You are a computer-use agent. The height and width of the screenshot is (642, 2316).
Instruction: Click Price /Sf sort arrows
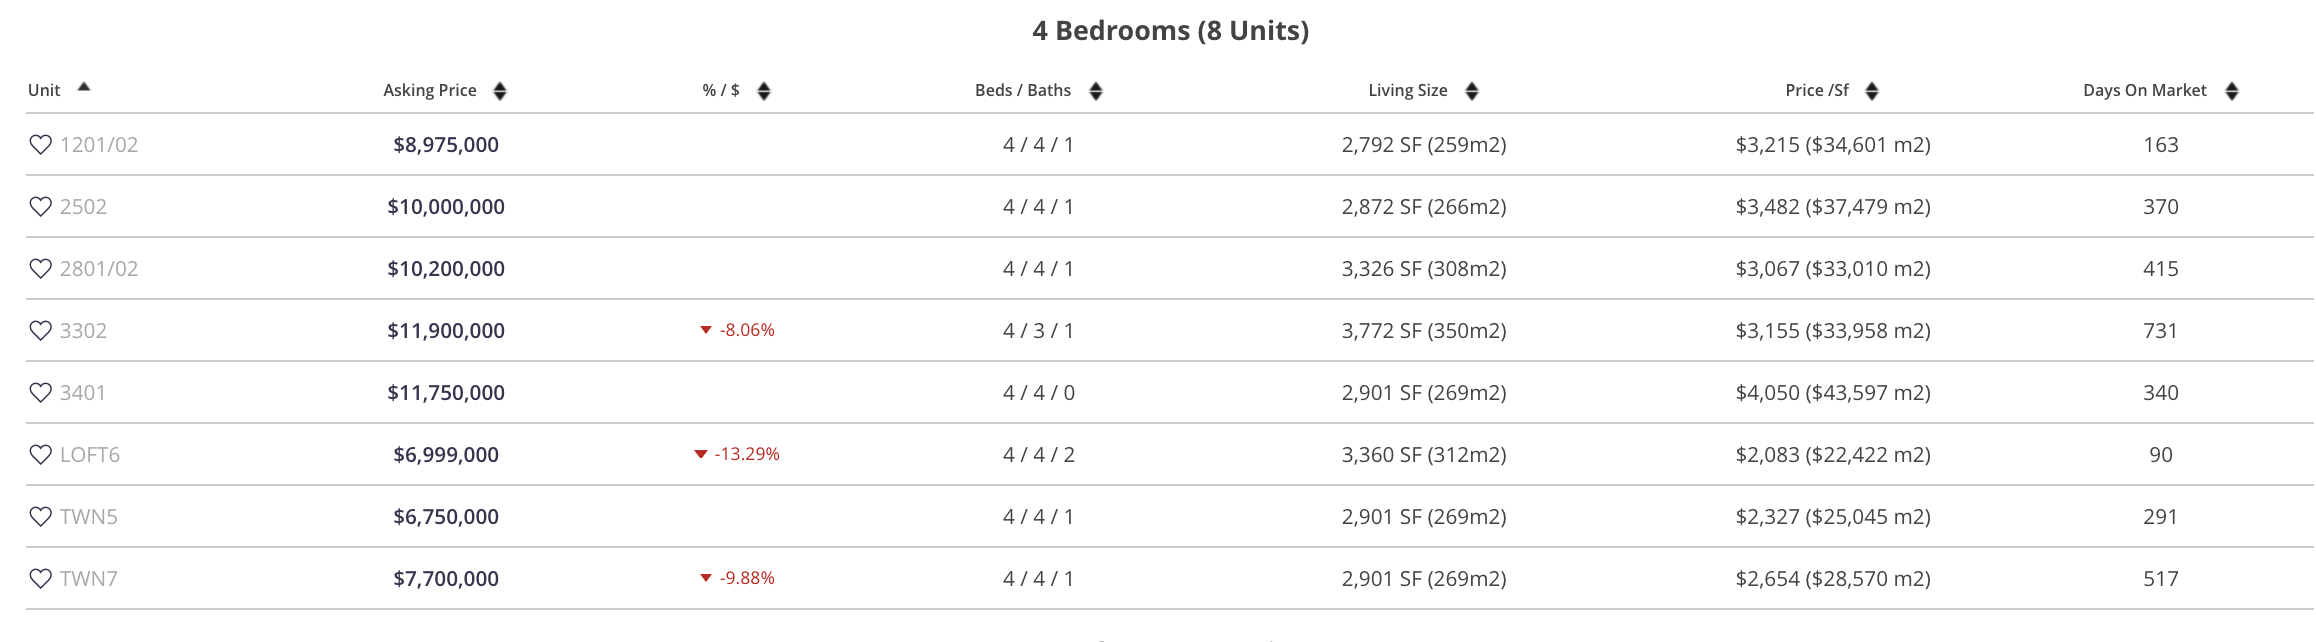coord(1872,91)
